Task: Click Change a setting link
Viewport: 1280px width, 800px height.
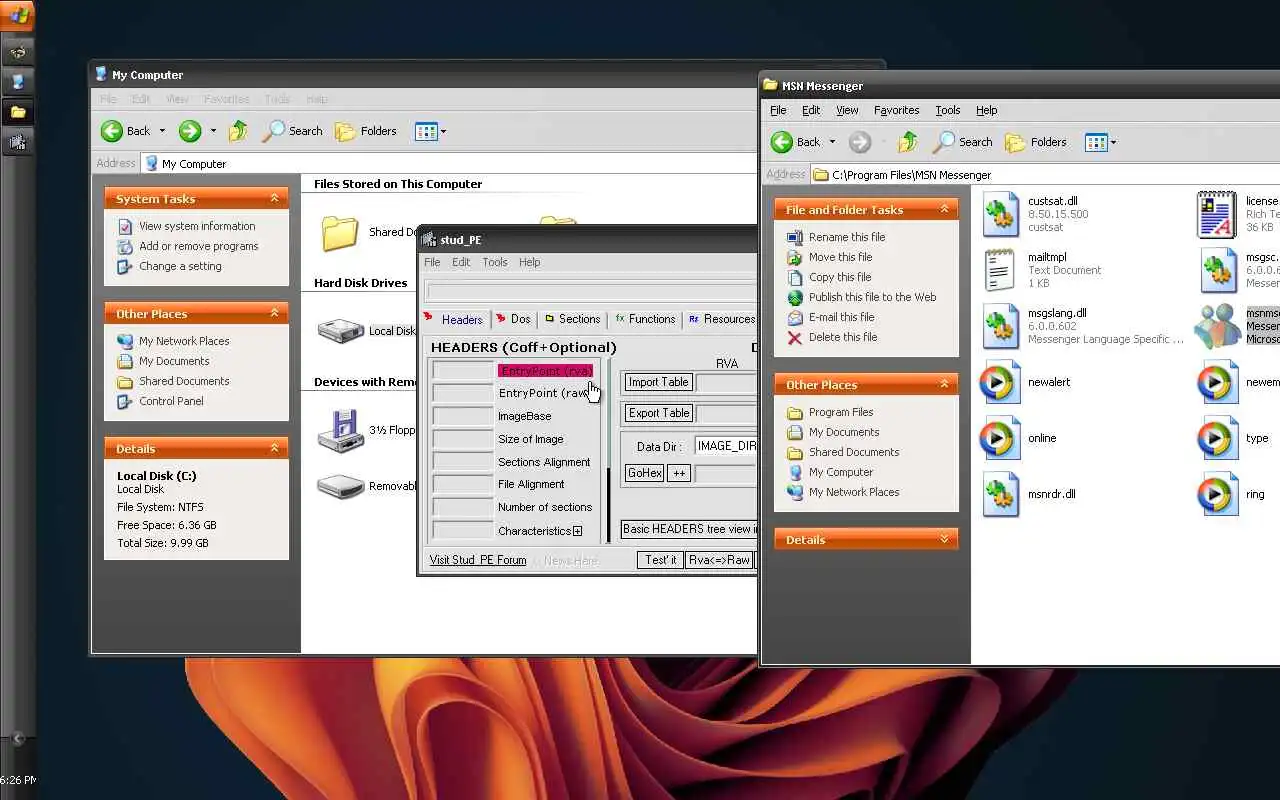Action: [x=180, y=266]
